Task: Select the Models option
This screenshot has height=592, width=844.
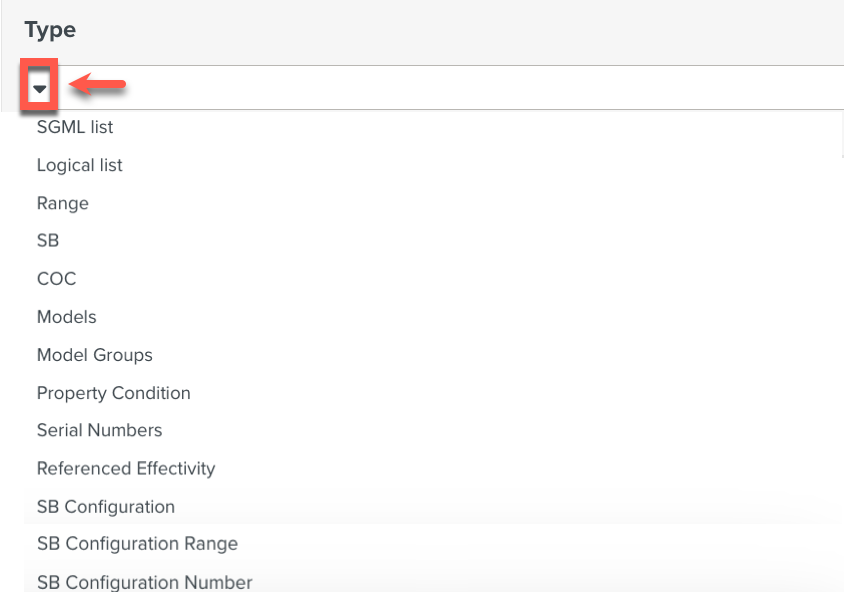Action: (x=66, y=316)
